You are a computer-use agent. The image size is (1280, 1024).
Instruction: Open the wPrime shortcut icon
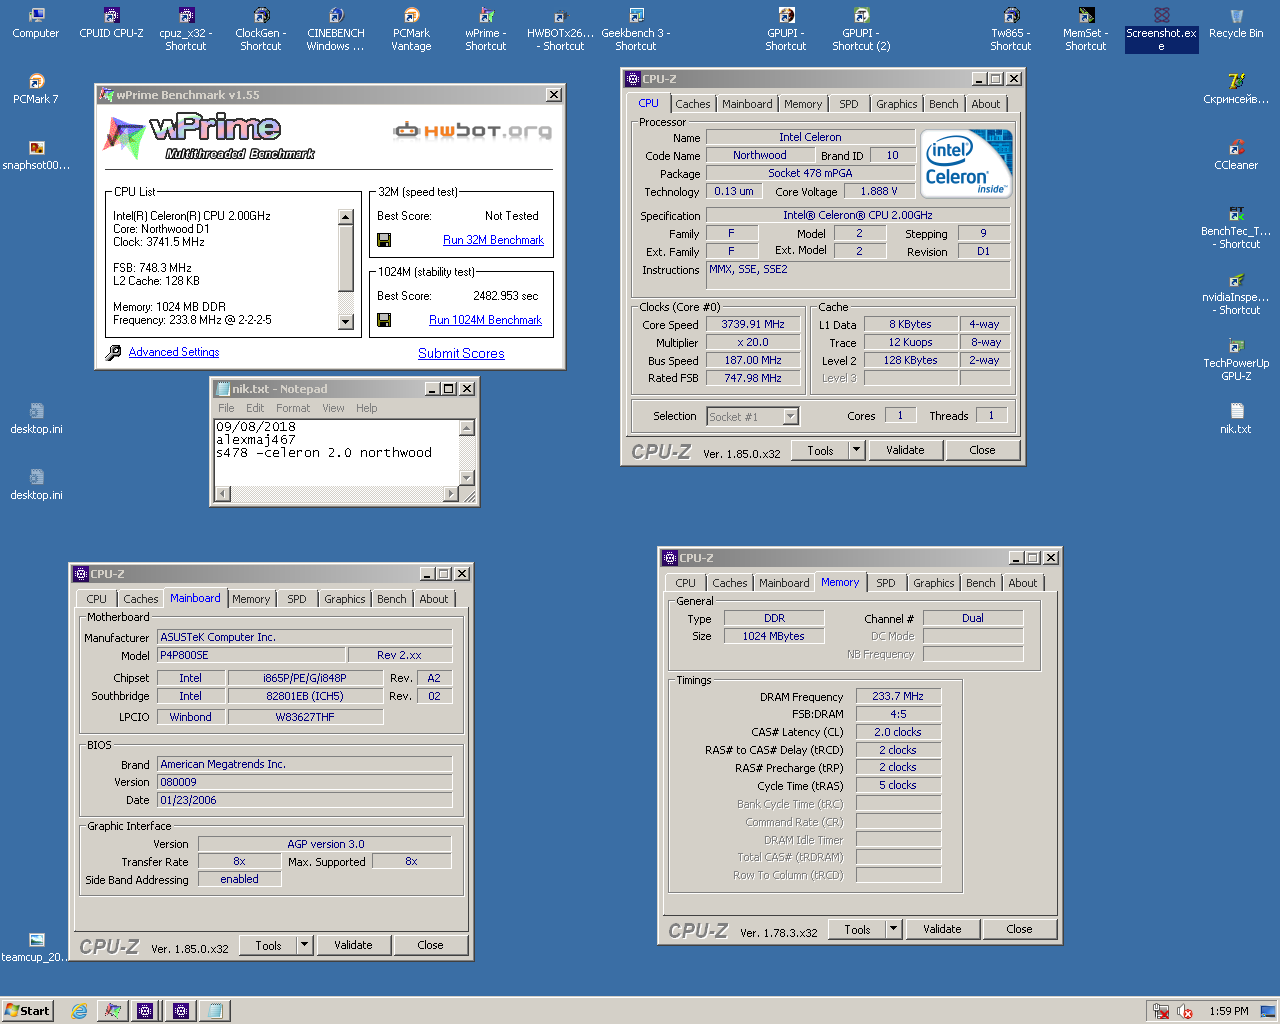[x=486, y=28]
